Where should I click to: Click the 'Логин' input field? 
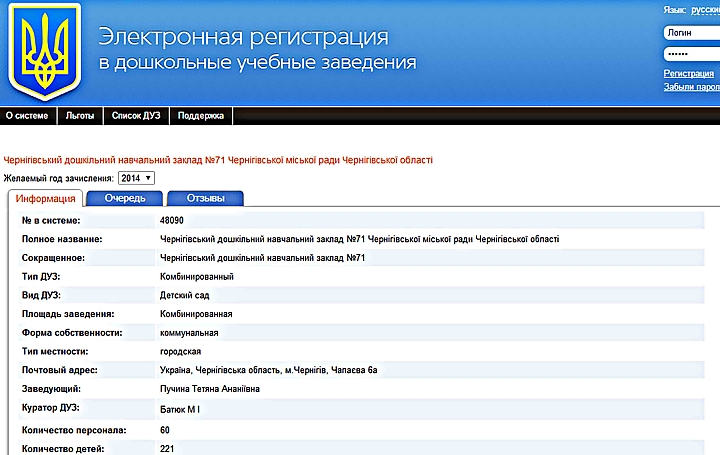(690, 32)
